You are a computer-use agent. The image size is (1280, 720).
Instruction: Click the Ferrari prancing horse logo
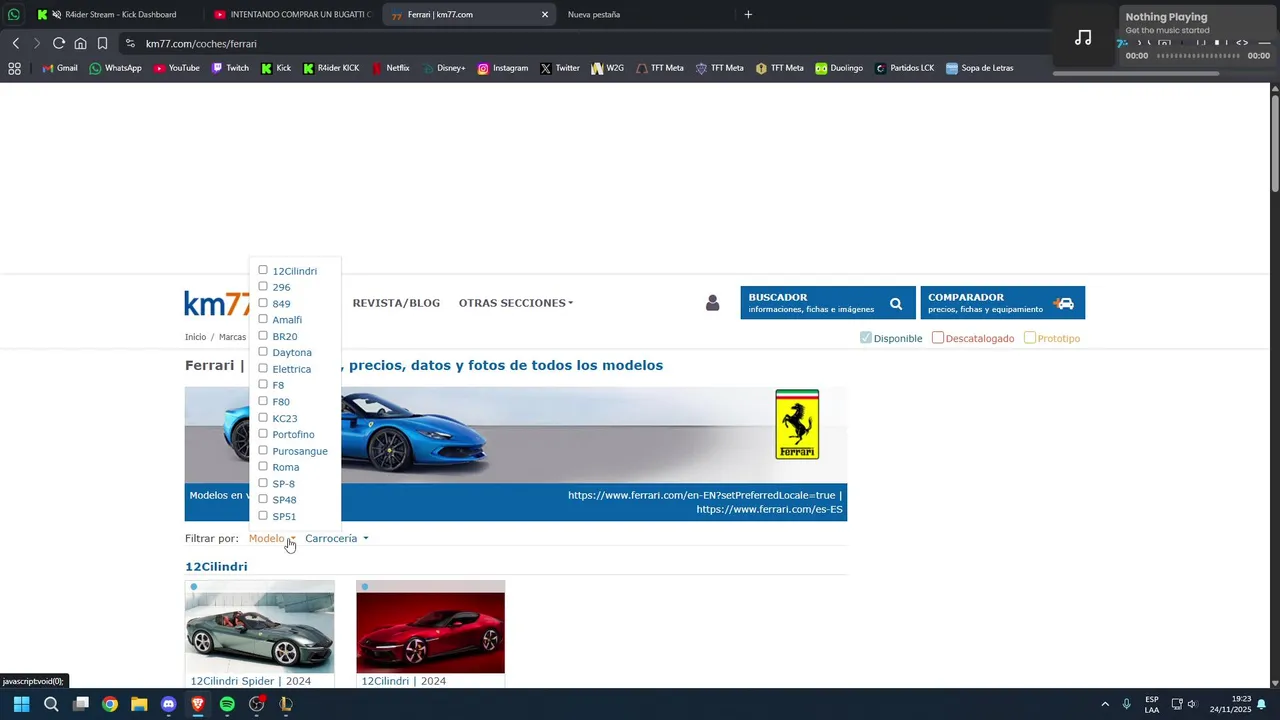coord(797,424)
